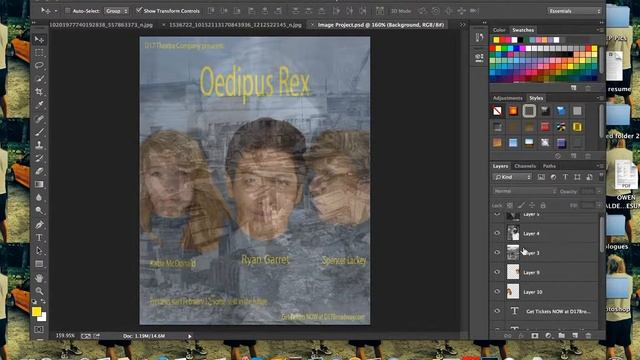Screen dimensions: 640x360
Task: Select the Clone Stamp tool
Action: tap(39, 144)
